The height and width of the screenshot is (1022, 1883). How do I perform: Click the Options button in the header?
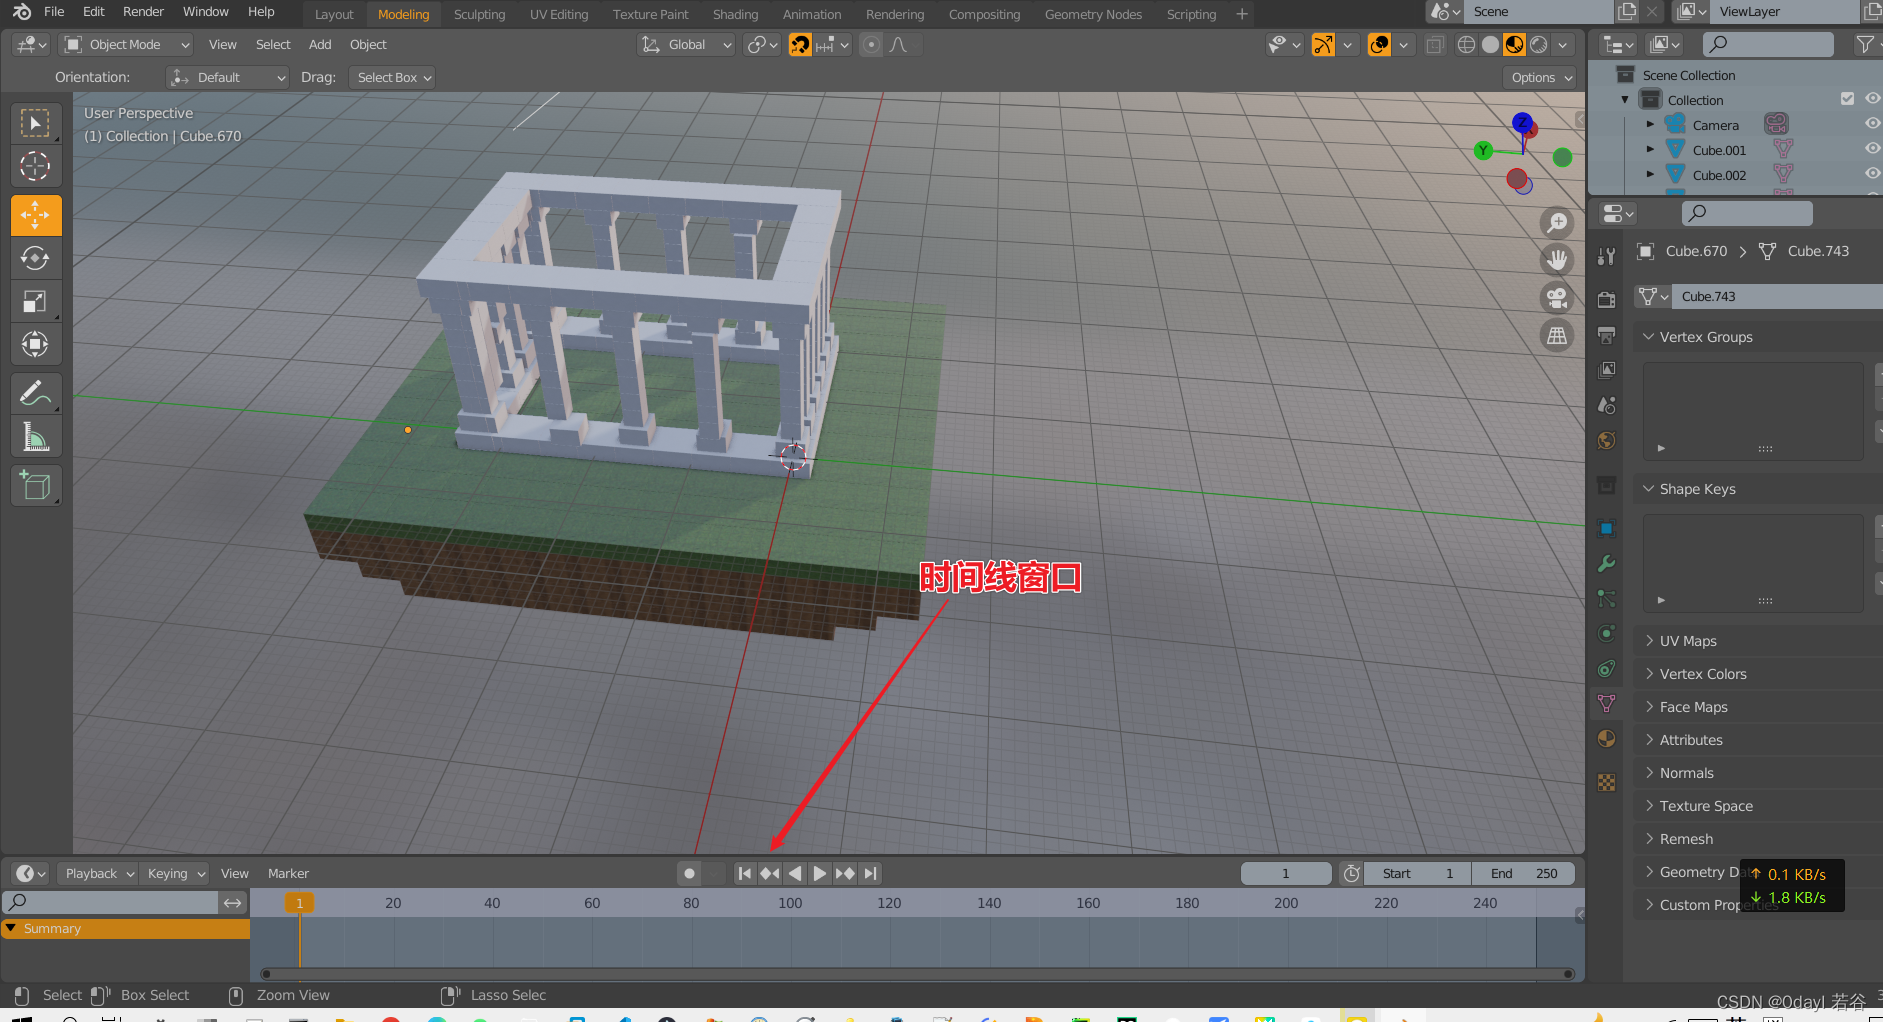pos(1538,77)
